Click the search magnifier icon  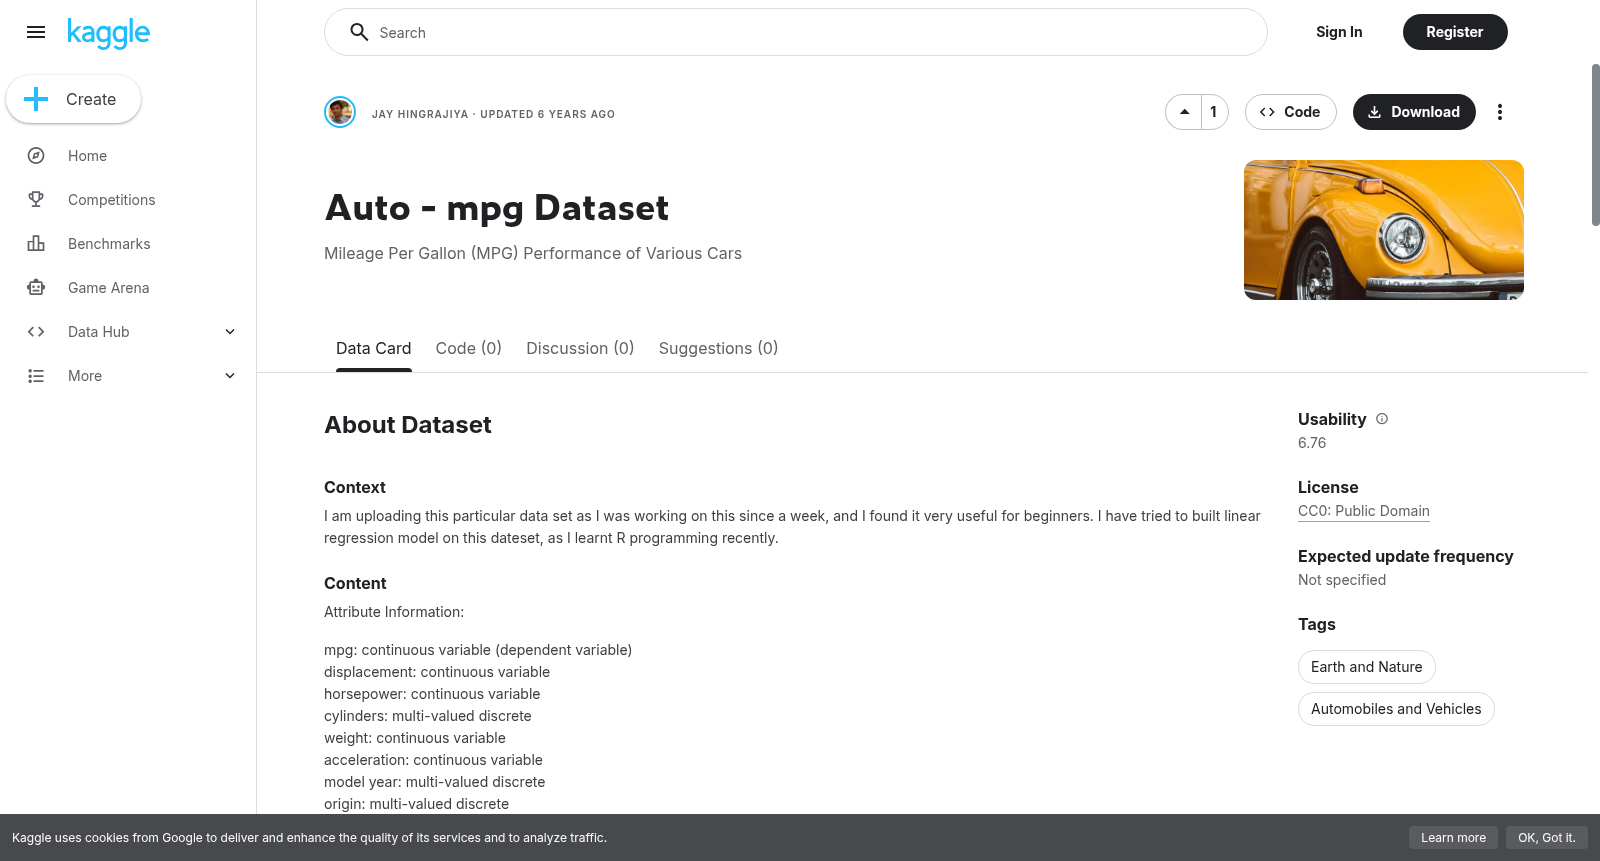pos(359,32)
